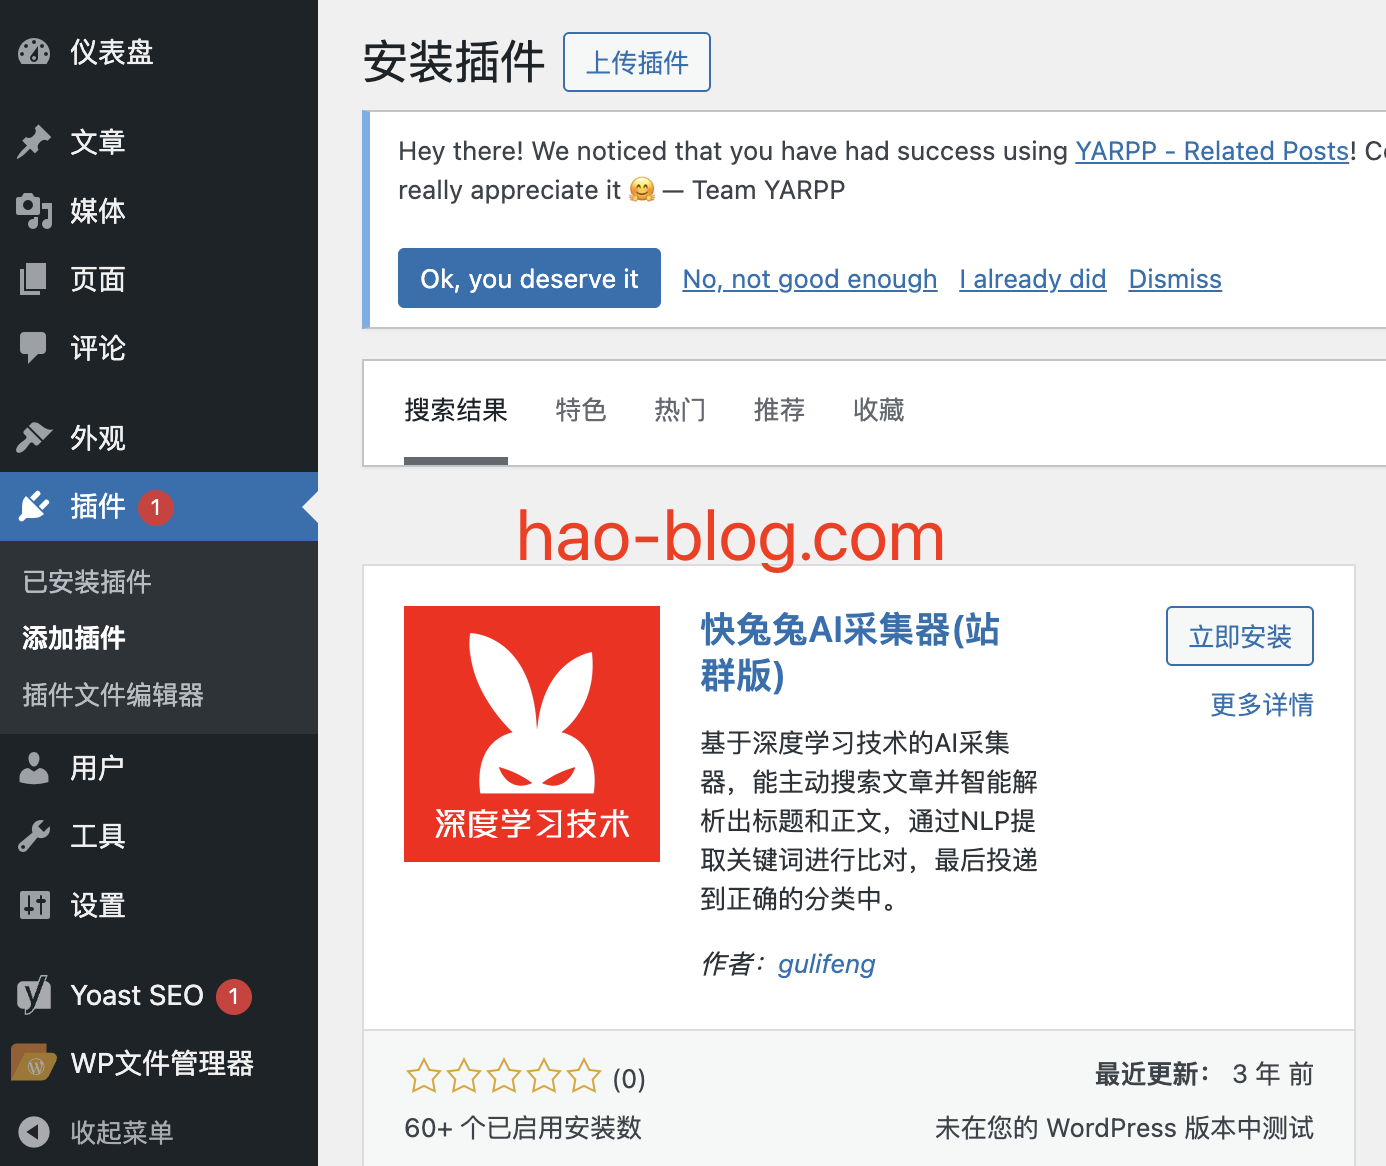
Task: Click the Plugins plug icon
Action: click(34, 506)
